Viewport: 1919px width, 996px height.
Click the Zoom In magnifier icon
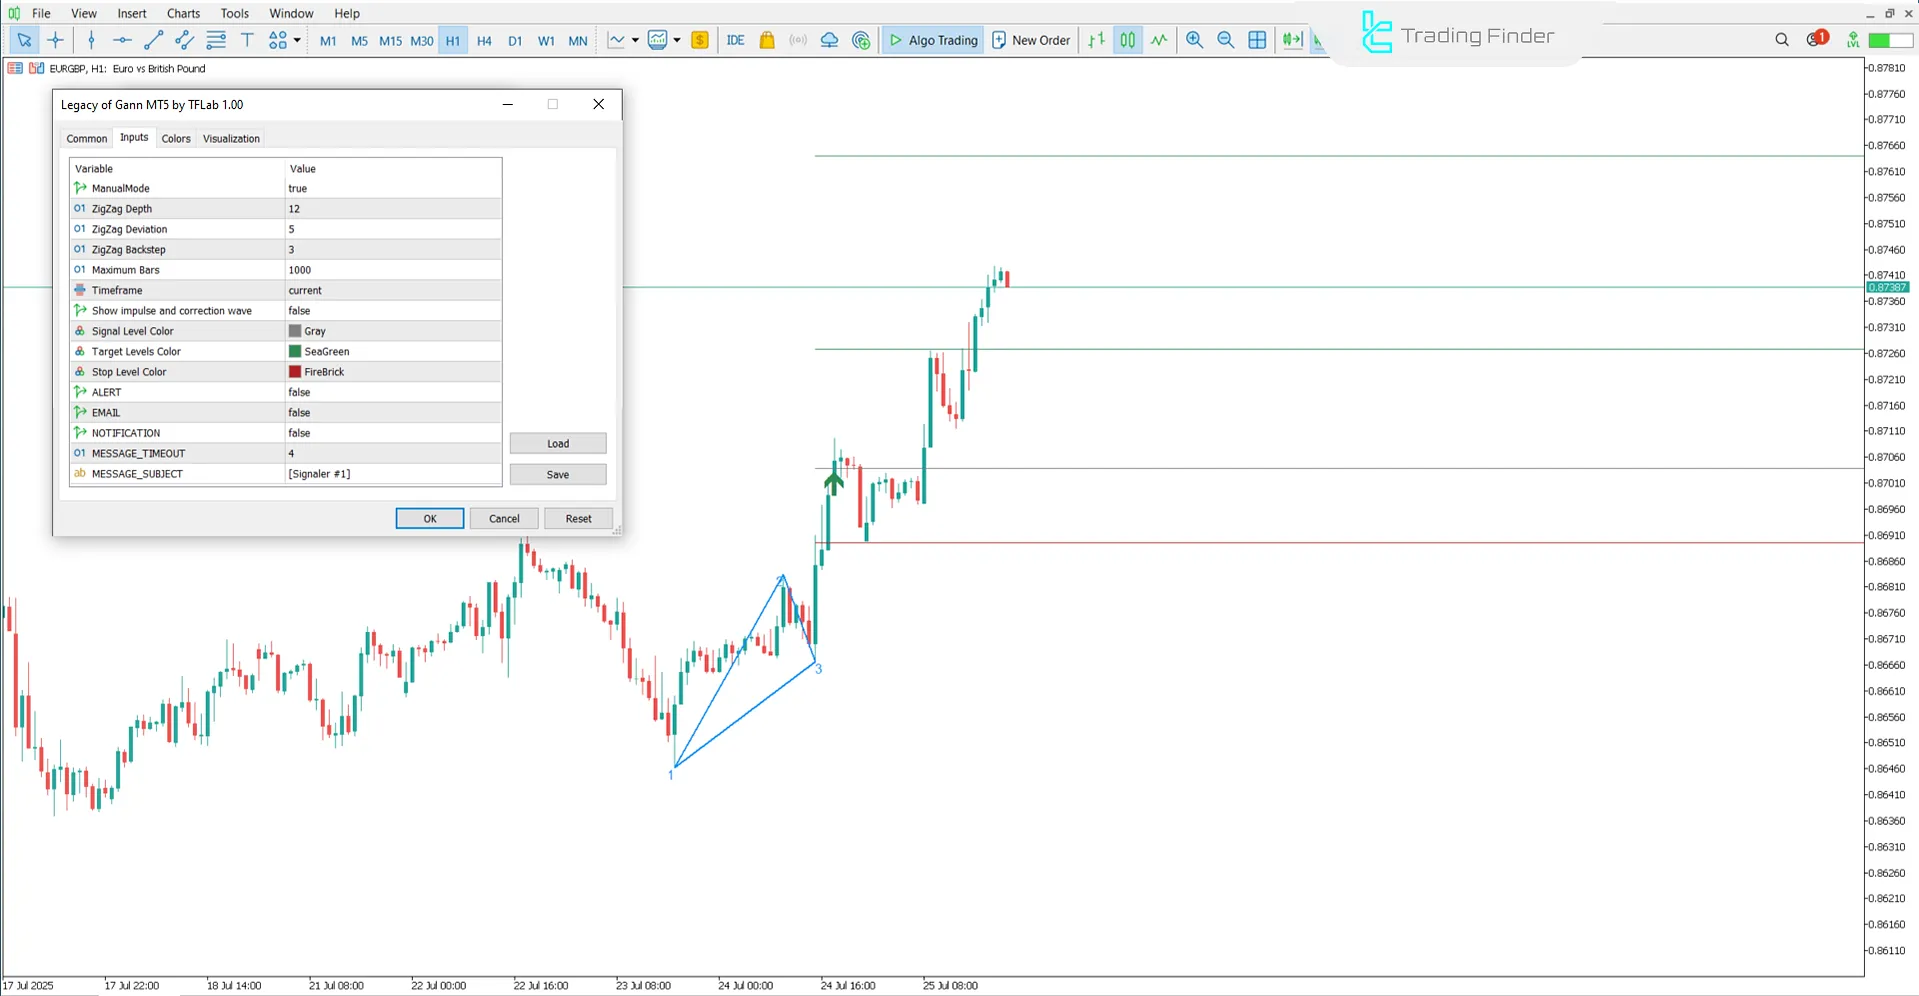1194,40
